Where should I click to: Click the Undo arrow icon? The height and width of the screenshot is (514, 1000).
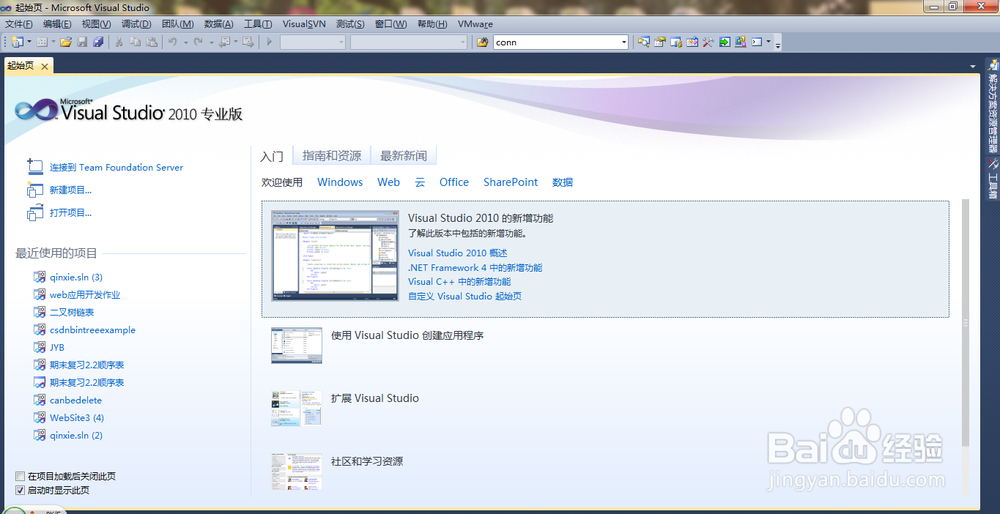(172, 42)
